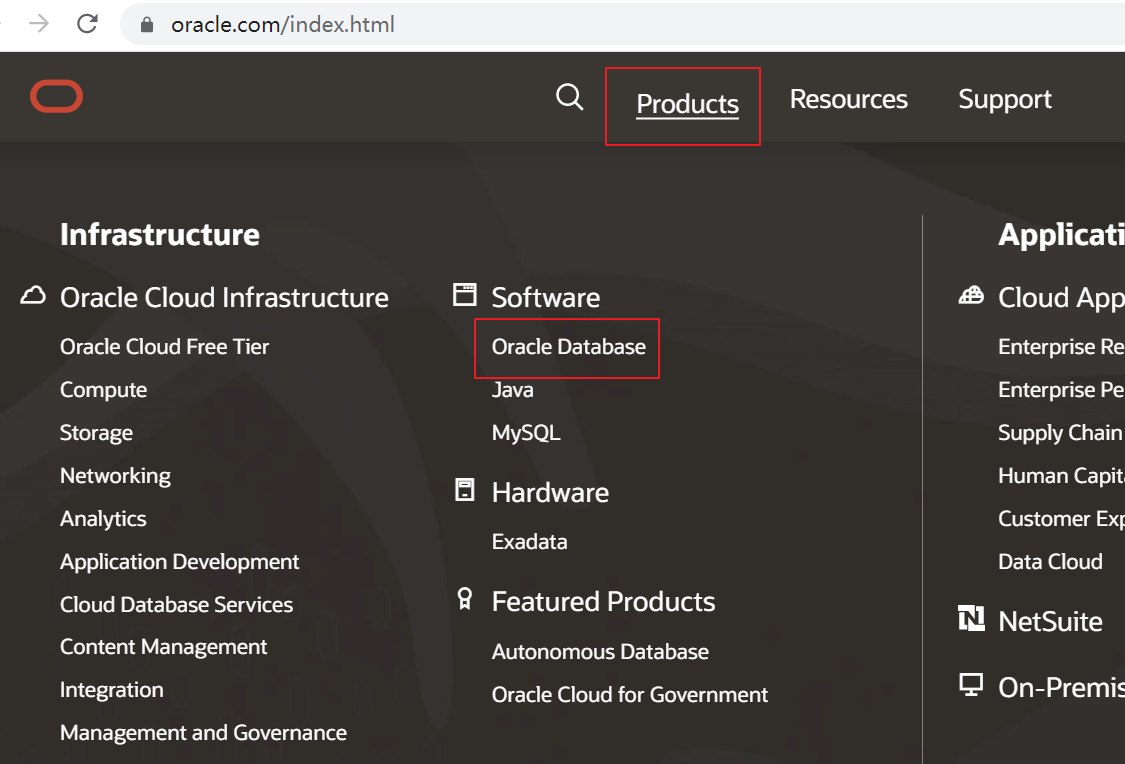Click the Cloud Applications icon
Image resolution: width=1125 pixels, height=764 pixels.
(x=971, y=295)
